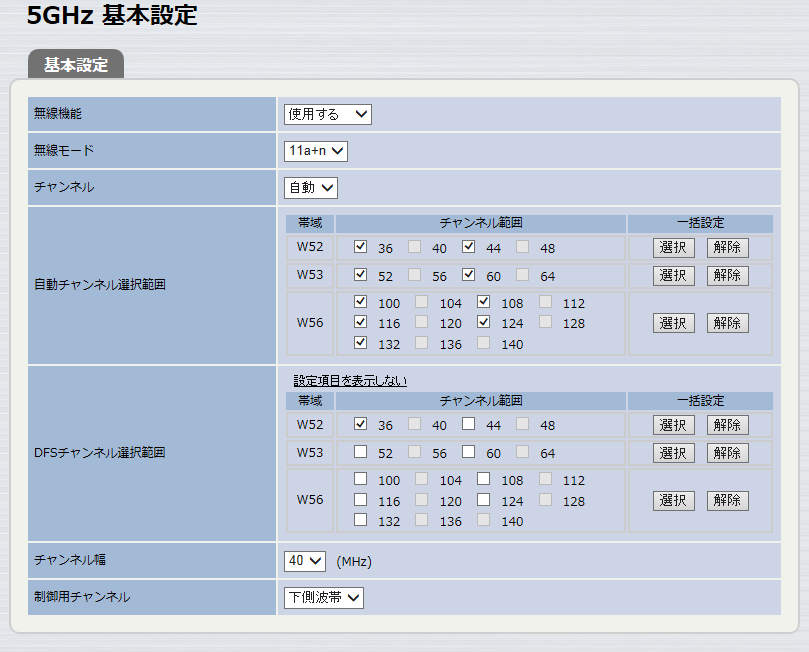Switch to the 基本設定 tab
Screen dimensions: 809x652
76,65
